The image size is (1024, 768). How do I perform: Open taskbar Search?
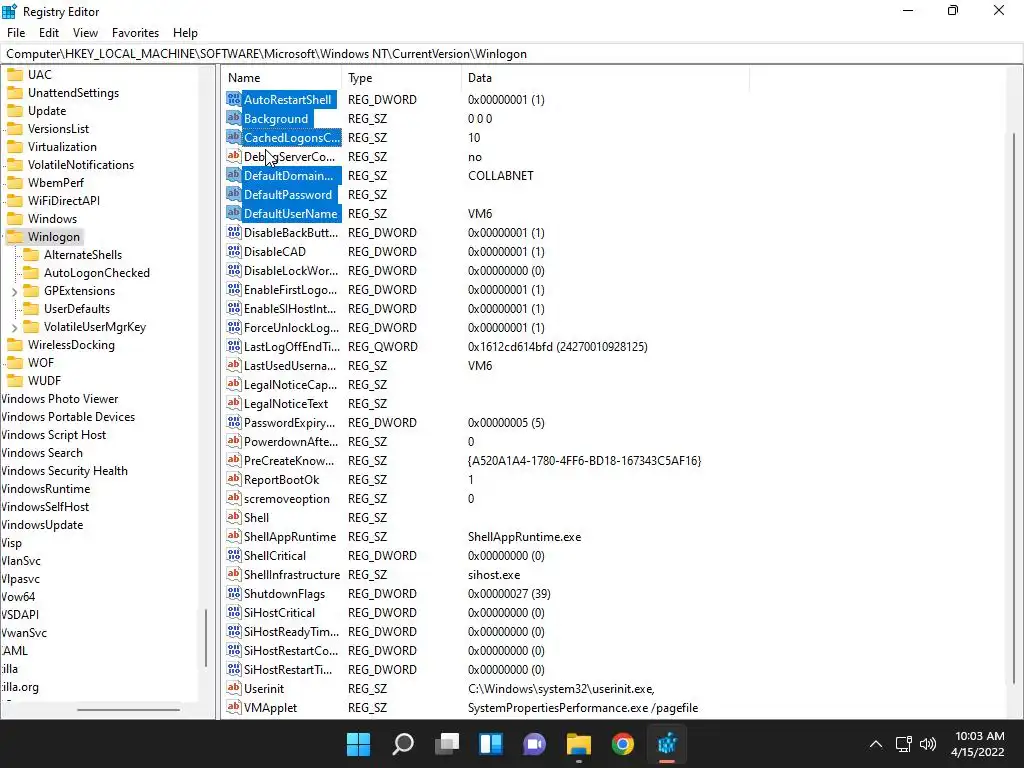tap(402, 744)
